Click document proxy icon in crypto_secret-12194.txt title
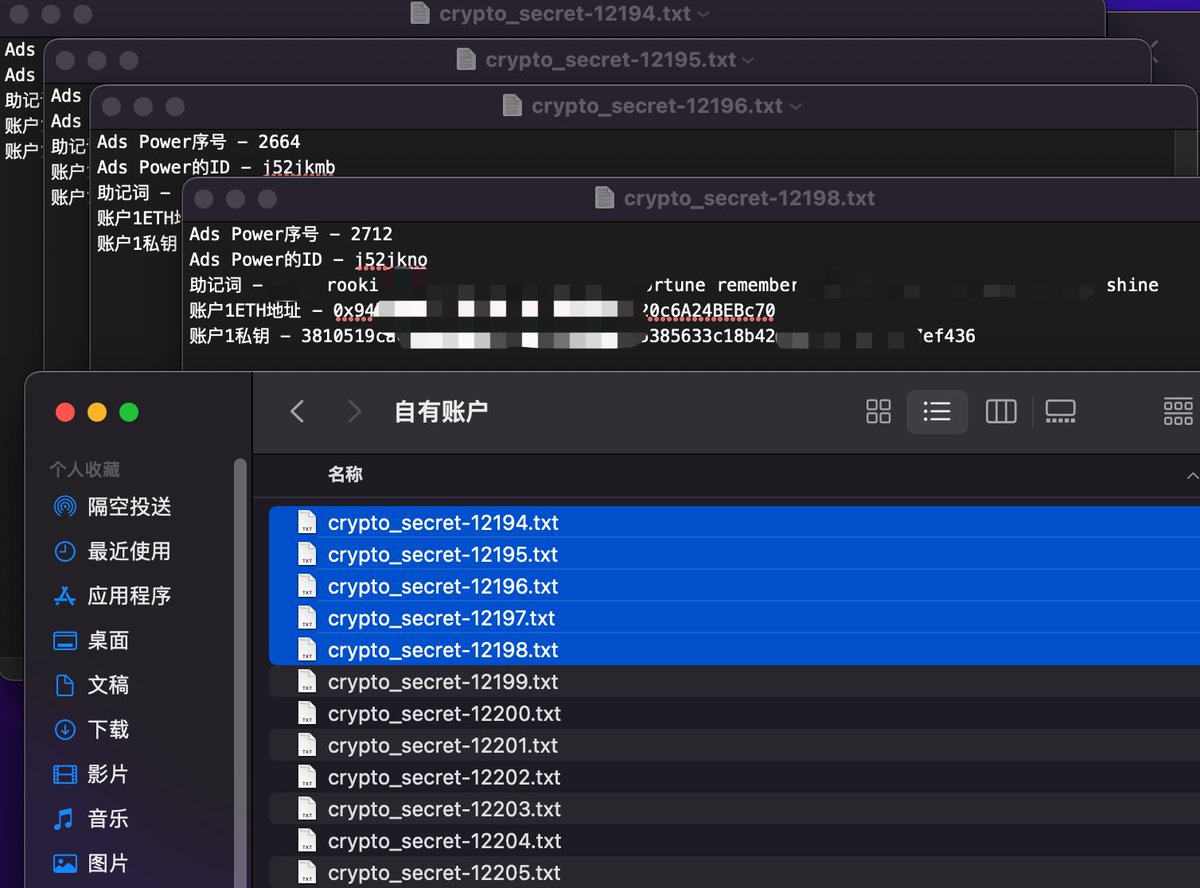The height and width of the screenshot is (888, 1200). (x=420, y=14)
